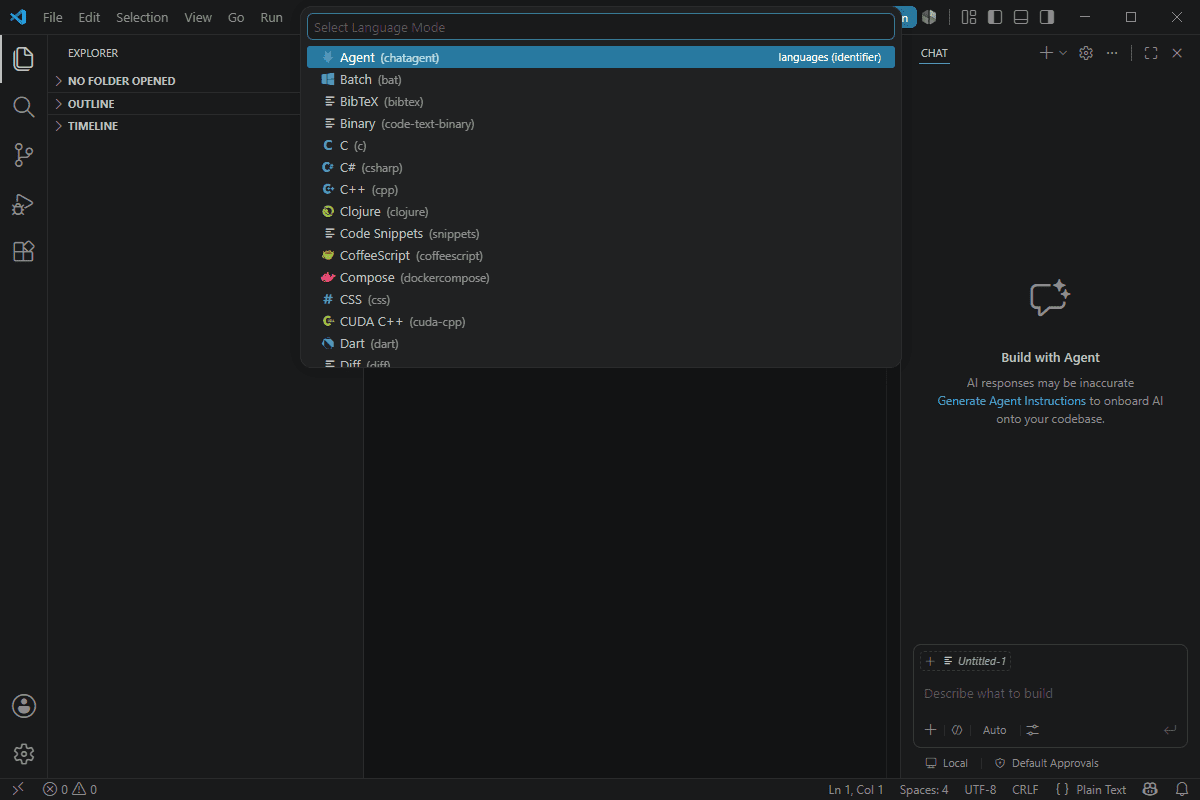Select C# (csharp) language mode
This screenshot has width=1200, height=800.
coord(601,167)
